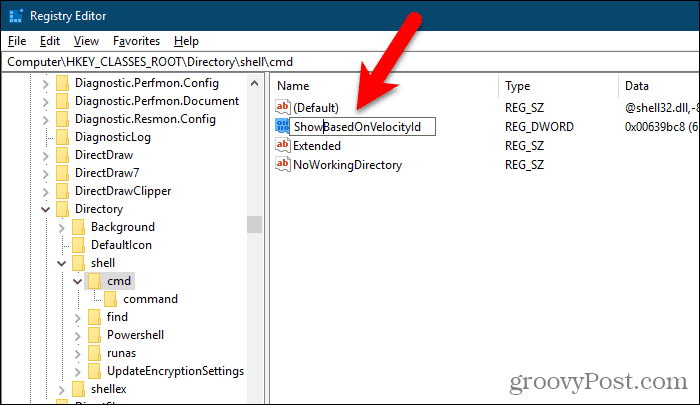700x405 pixels.
Task: Select the DirectDrawClipper folder icon
Action: (62, 191)
